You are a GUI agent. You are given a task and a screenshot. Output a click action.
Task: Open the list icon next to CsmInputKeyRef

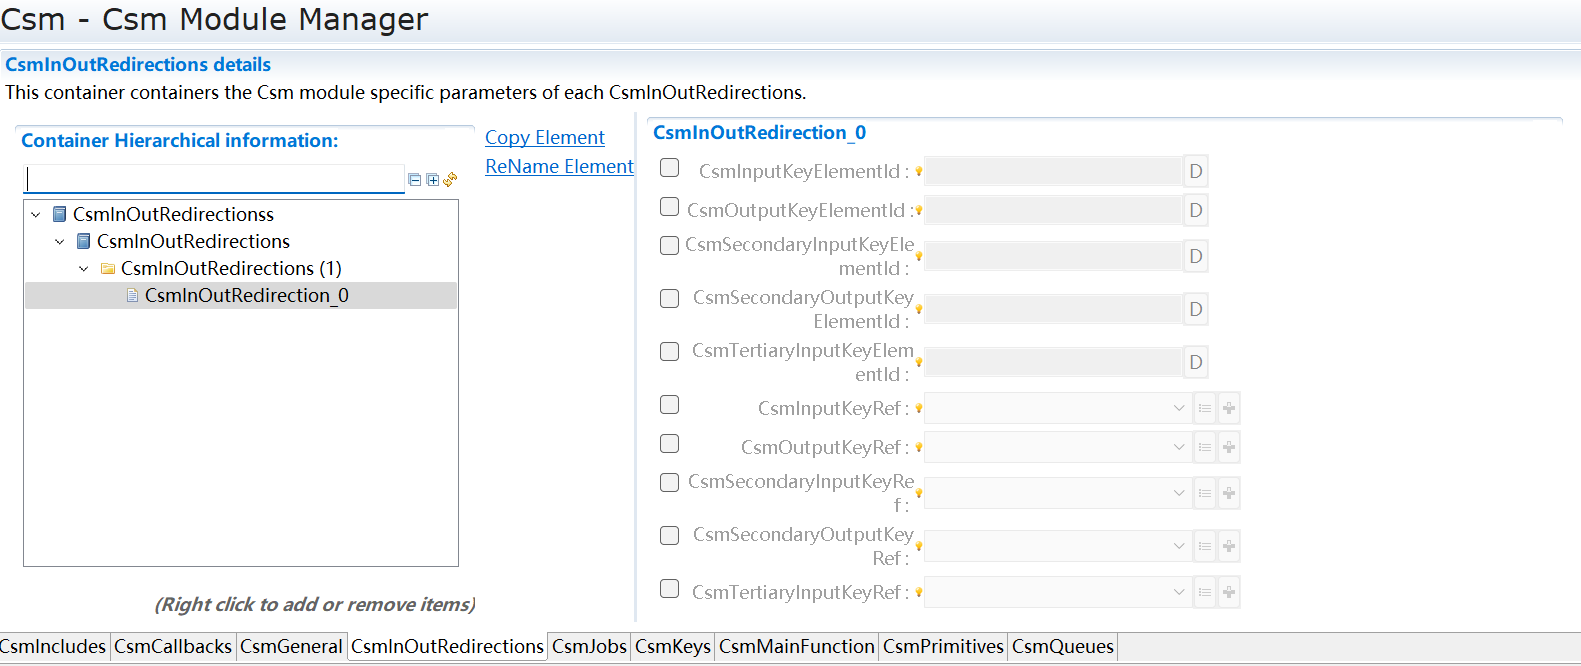[x=1204, y=408]
